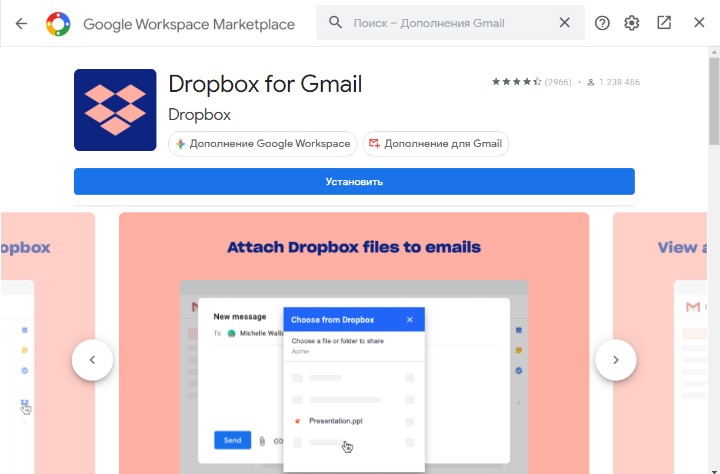
Task: Click the user count 1 238 486
Action: [x=613, y=82]
